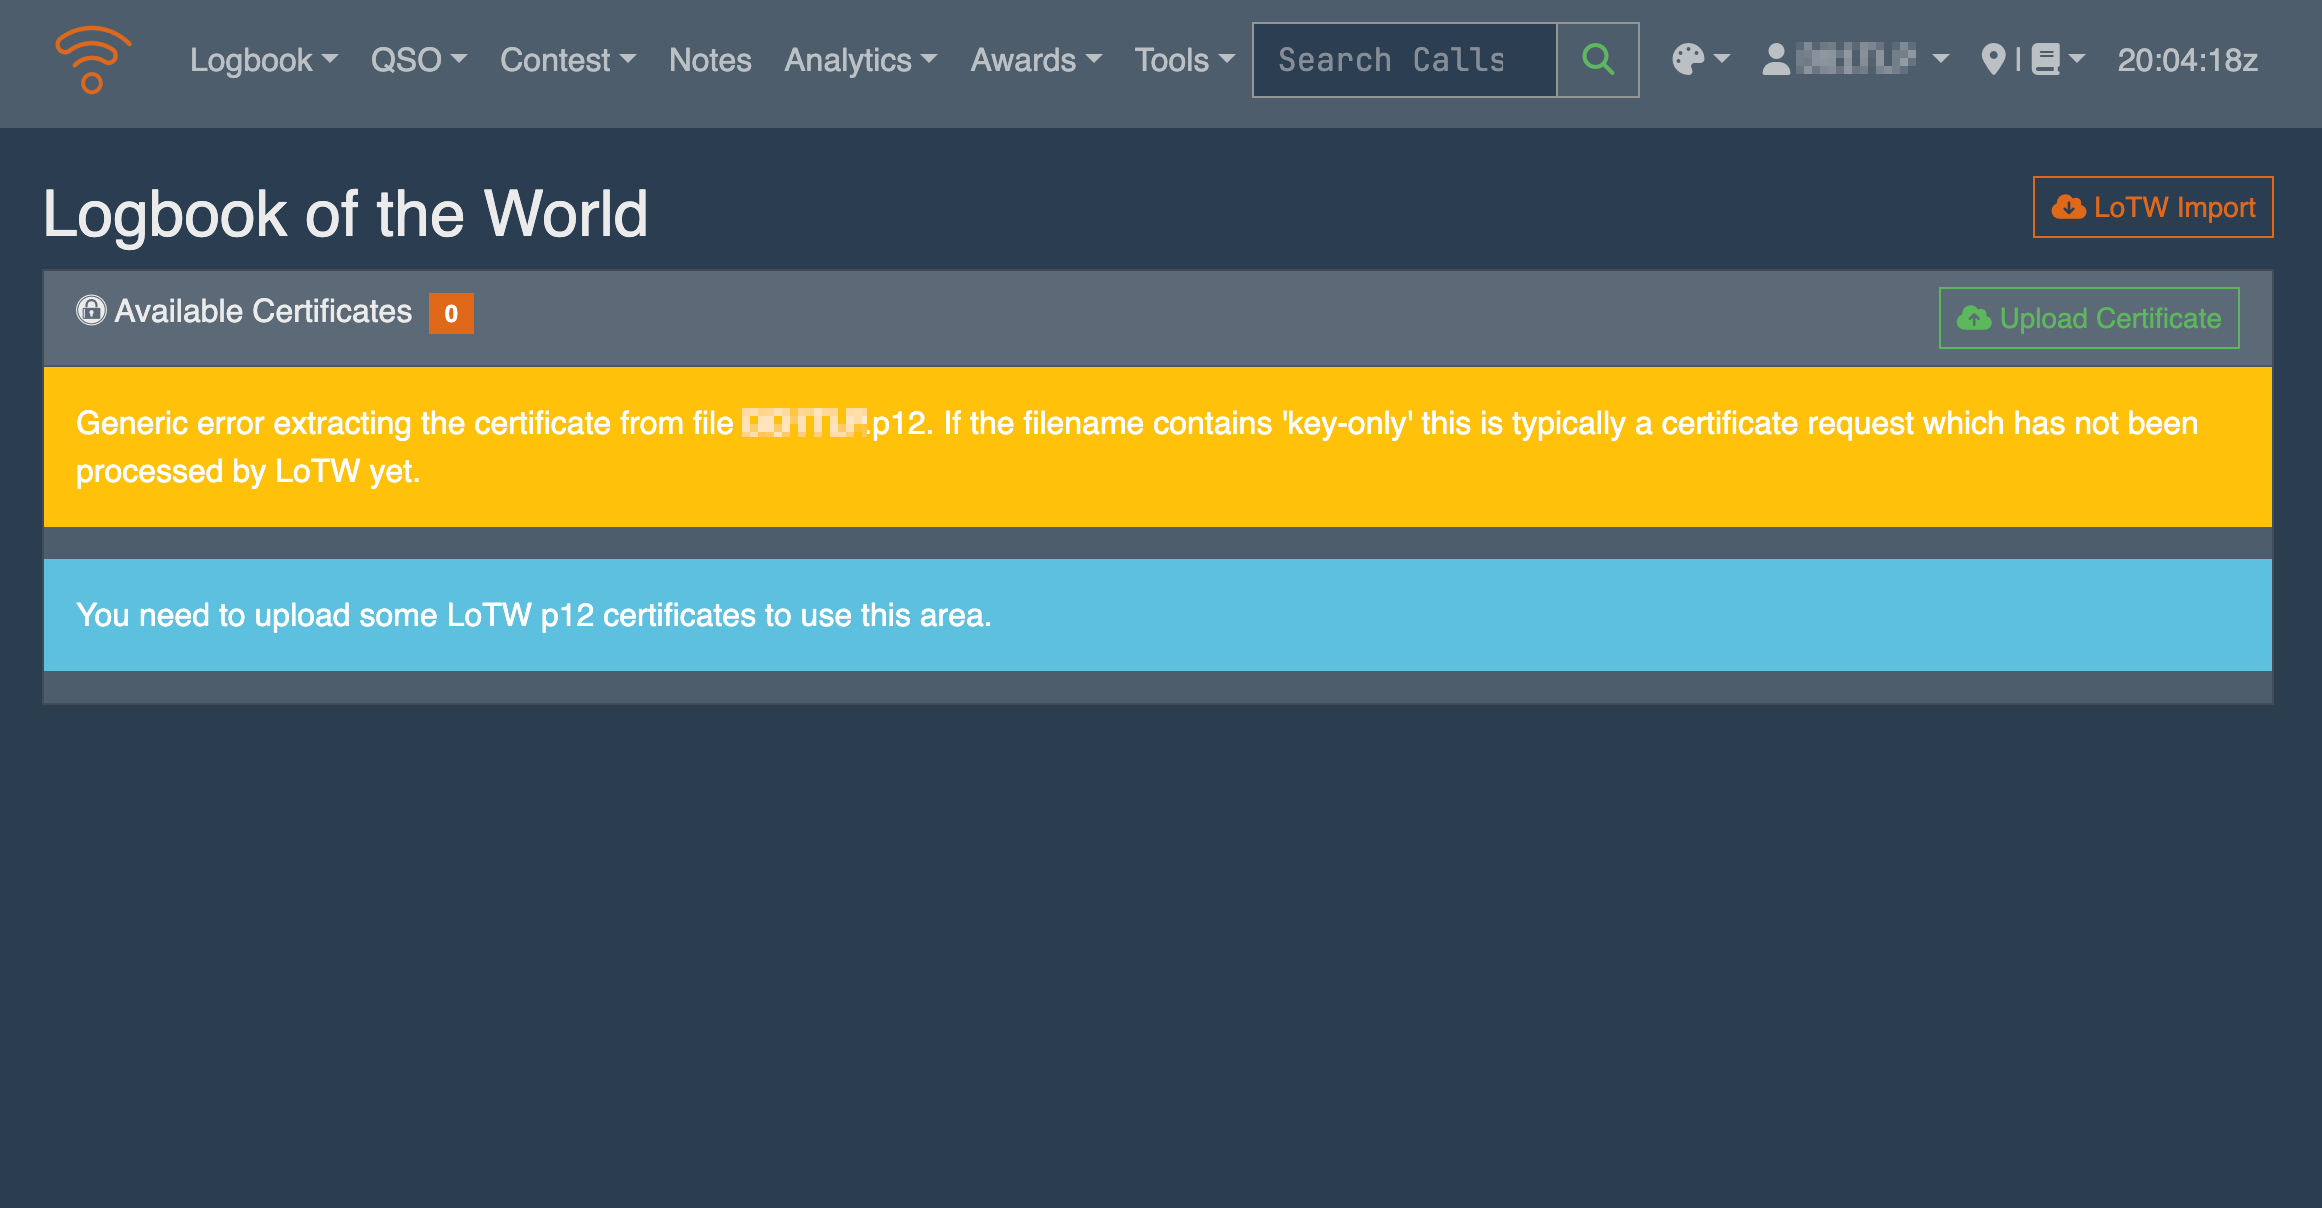Viewport: 2322px width, 1208px height.
Task: Open the theme palette icon menu
Action: pos(1701,60)
